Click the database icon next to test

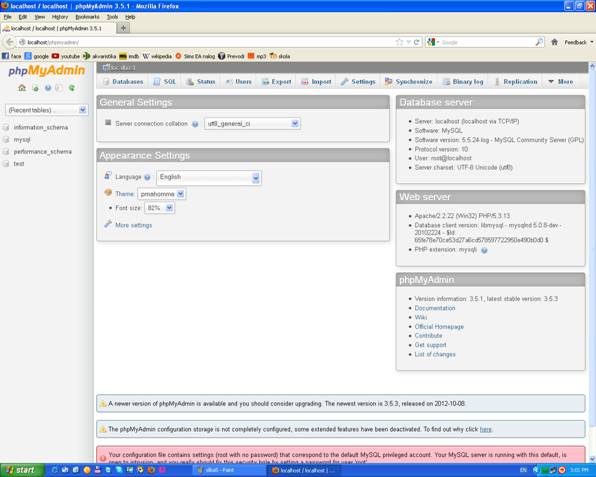[6, 164]
